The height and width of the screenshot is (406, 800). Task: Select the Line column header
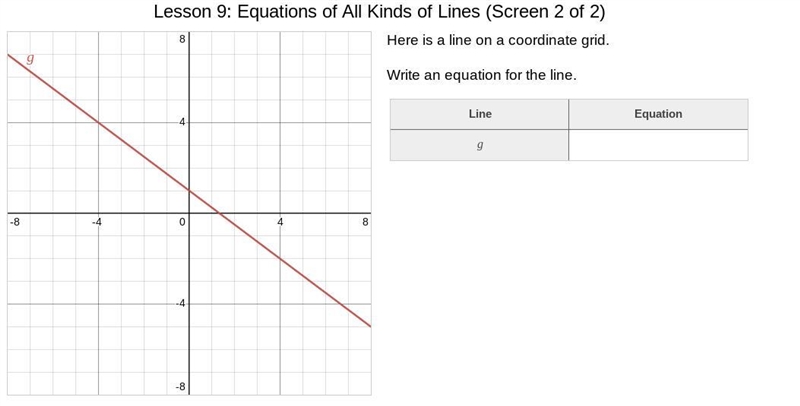[x=480, y=114]
